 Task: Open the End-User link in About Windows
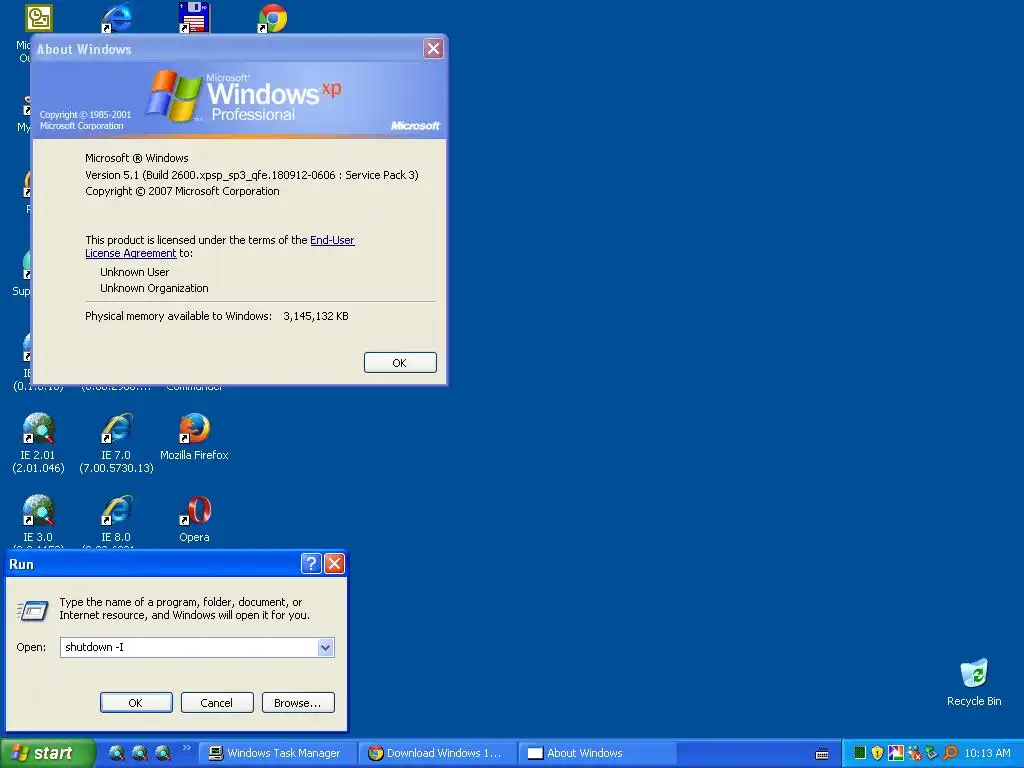click(x=332, y=240)
